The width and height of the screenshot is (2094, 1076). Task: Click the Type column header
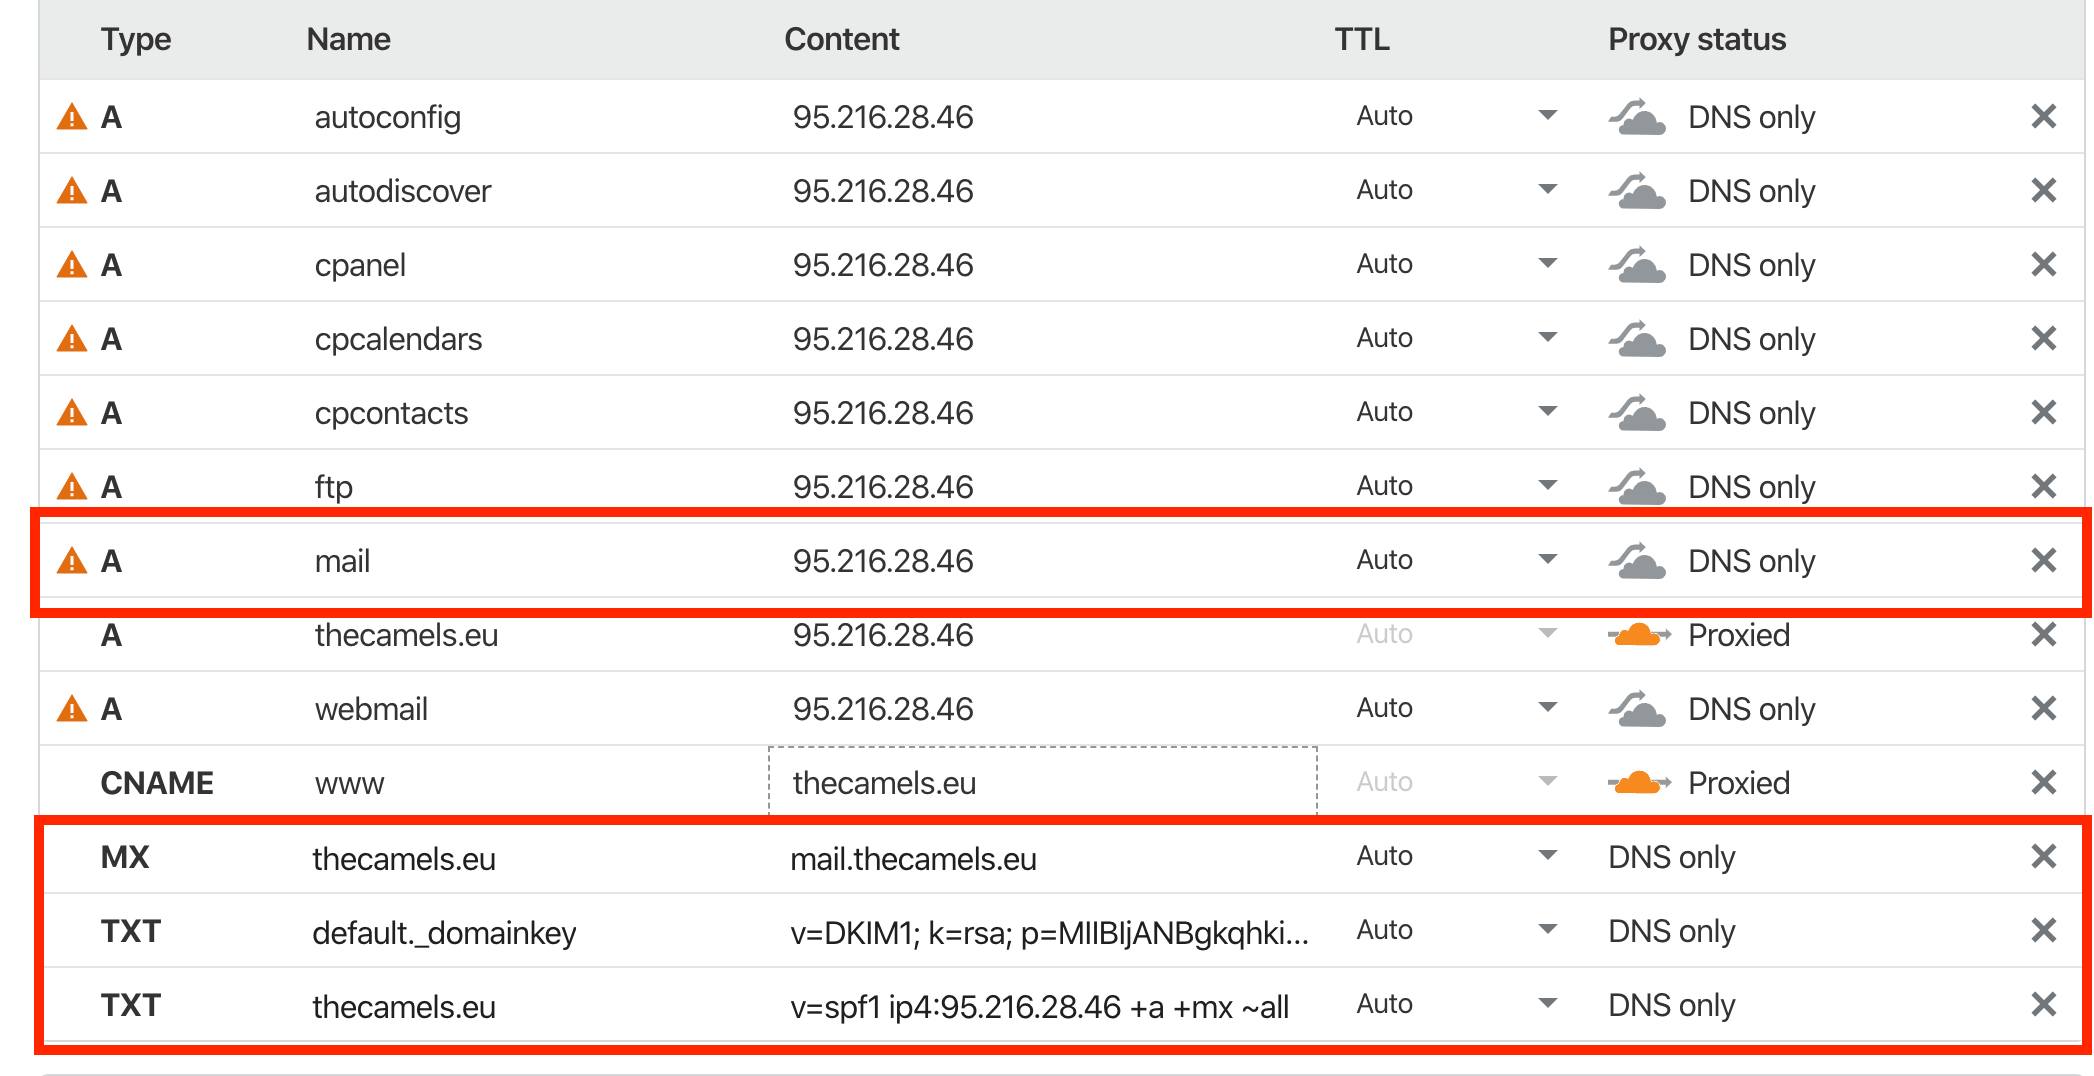pos(136,39)
